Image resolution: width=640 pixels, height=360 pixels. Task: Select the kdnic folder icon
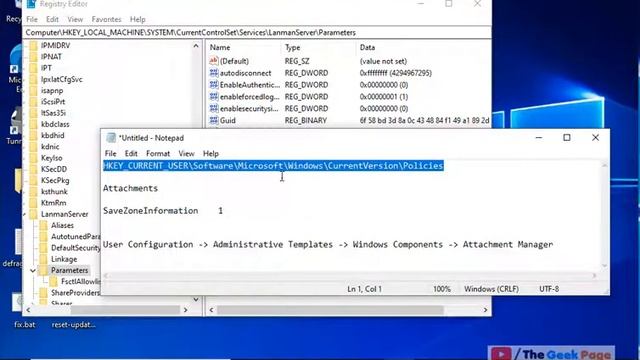pos(33,147)
